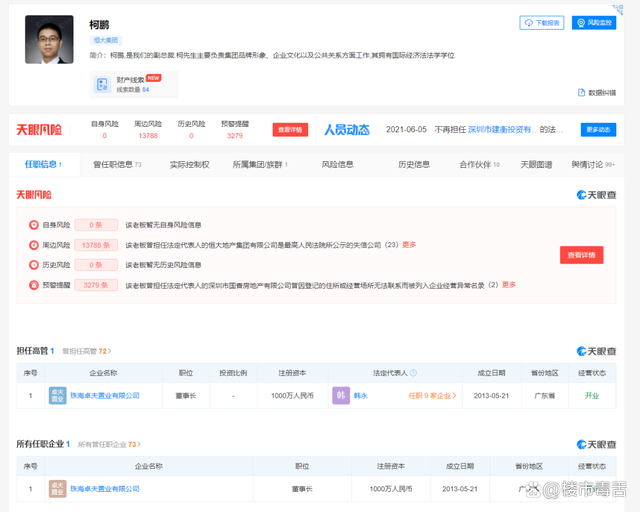
Task: Select the 任职信息 tab
Action: pyautogui.click(x=43, y=164)
